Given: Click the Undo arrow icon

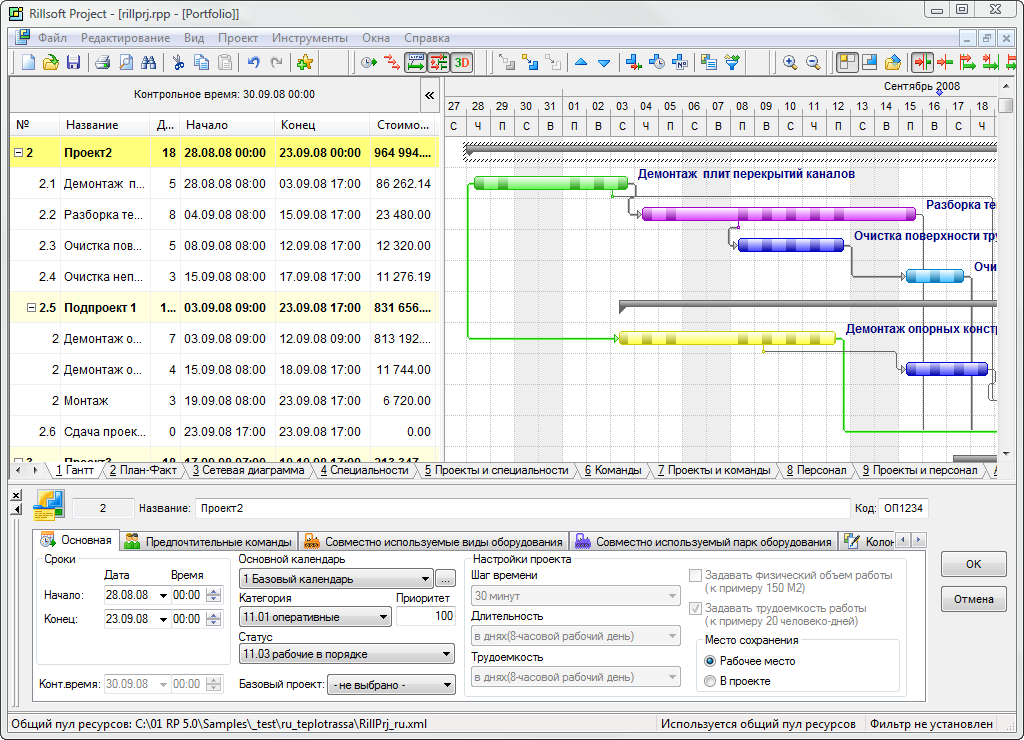Looking at the screenshot, I should pyautogui.click(x=253, y=62).
